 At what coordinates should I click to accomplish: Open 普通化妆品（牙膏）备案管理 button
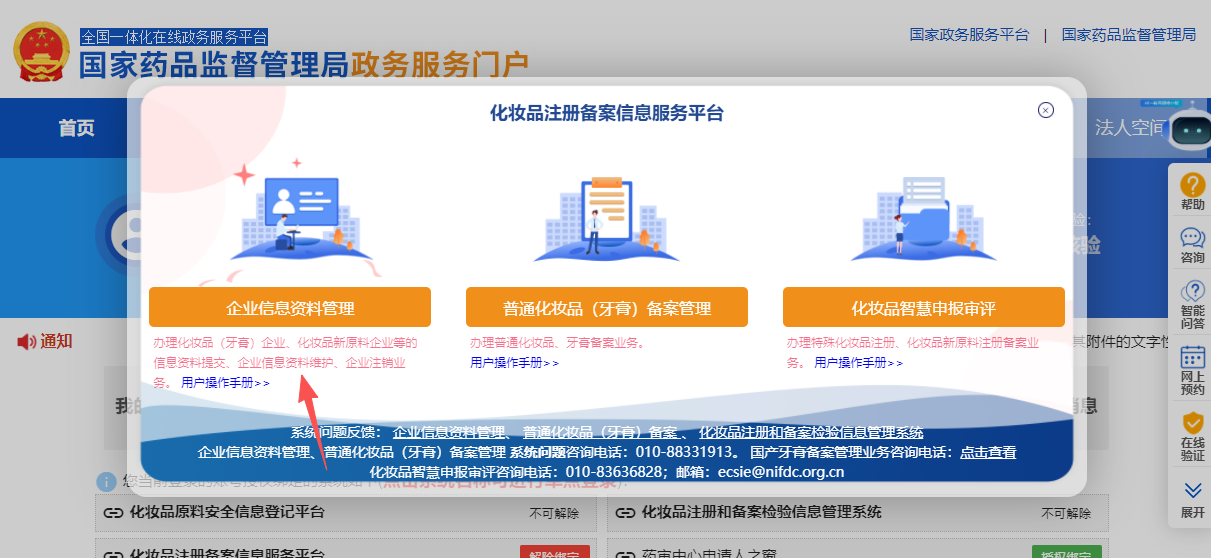click(607, 307)
